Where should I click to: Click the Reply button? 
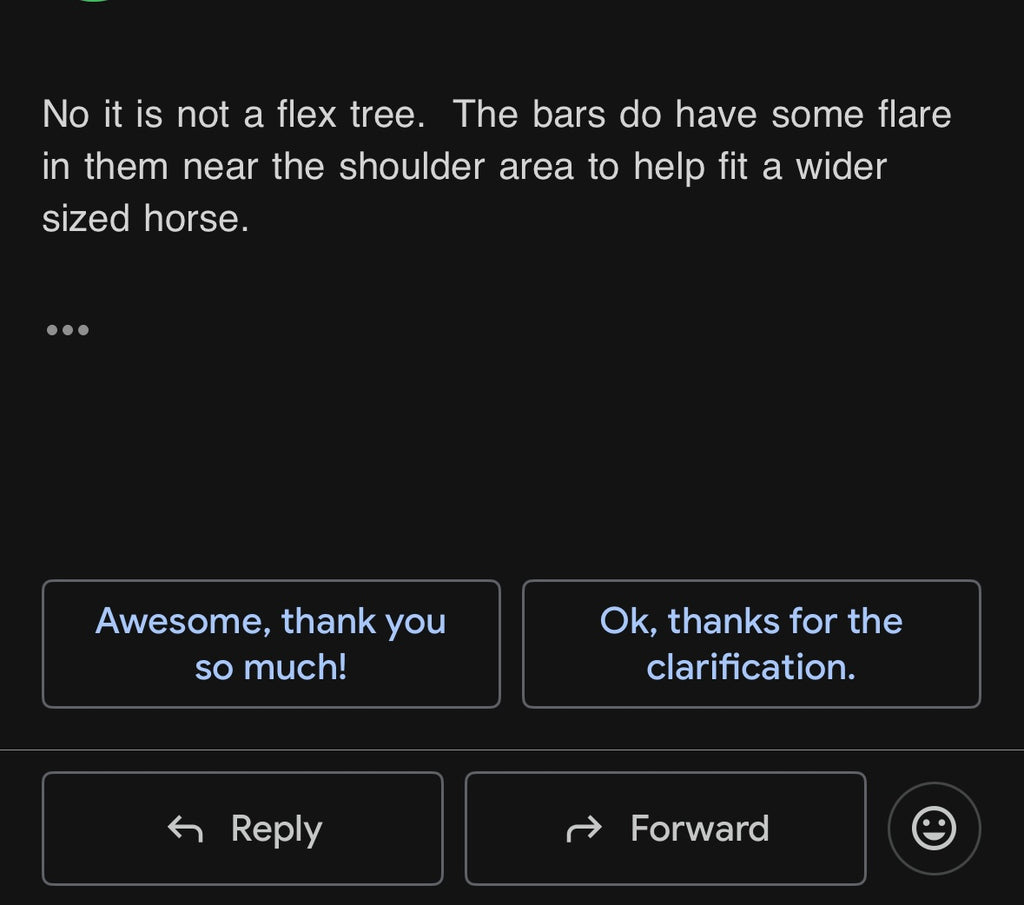[242, 829]
